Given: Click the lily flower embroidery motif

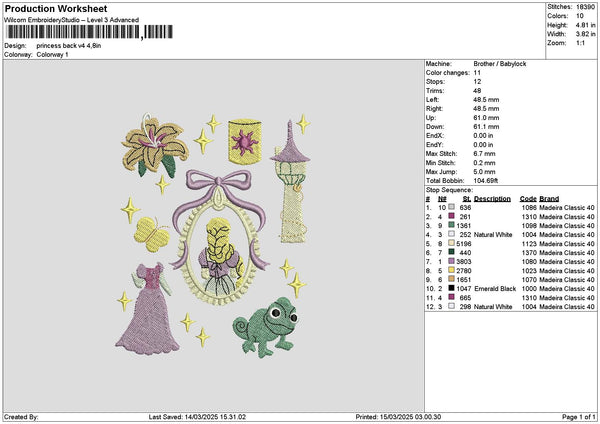Looking at the screenshot, I should click(x=154, y=145).
